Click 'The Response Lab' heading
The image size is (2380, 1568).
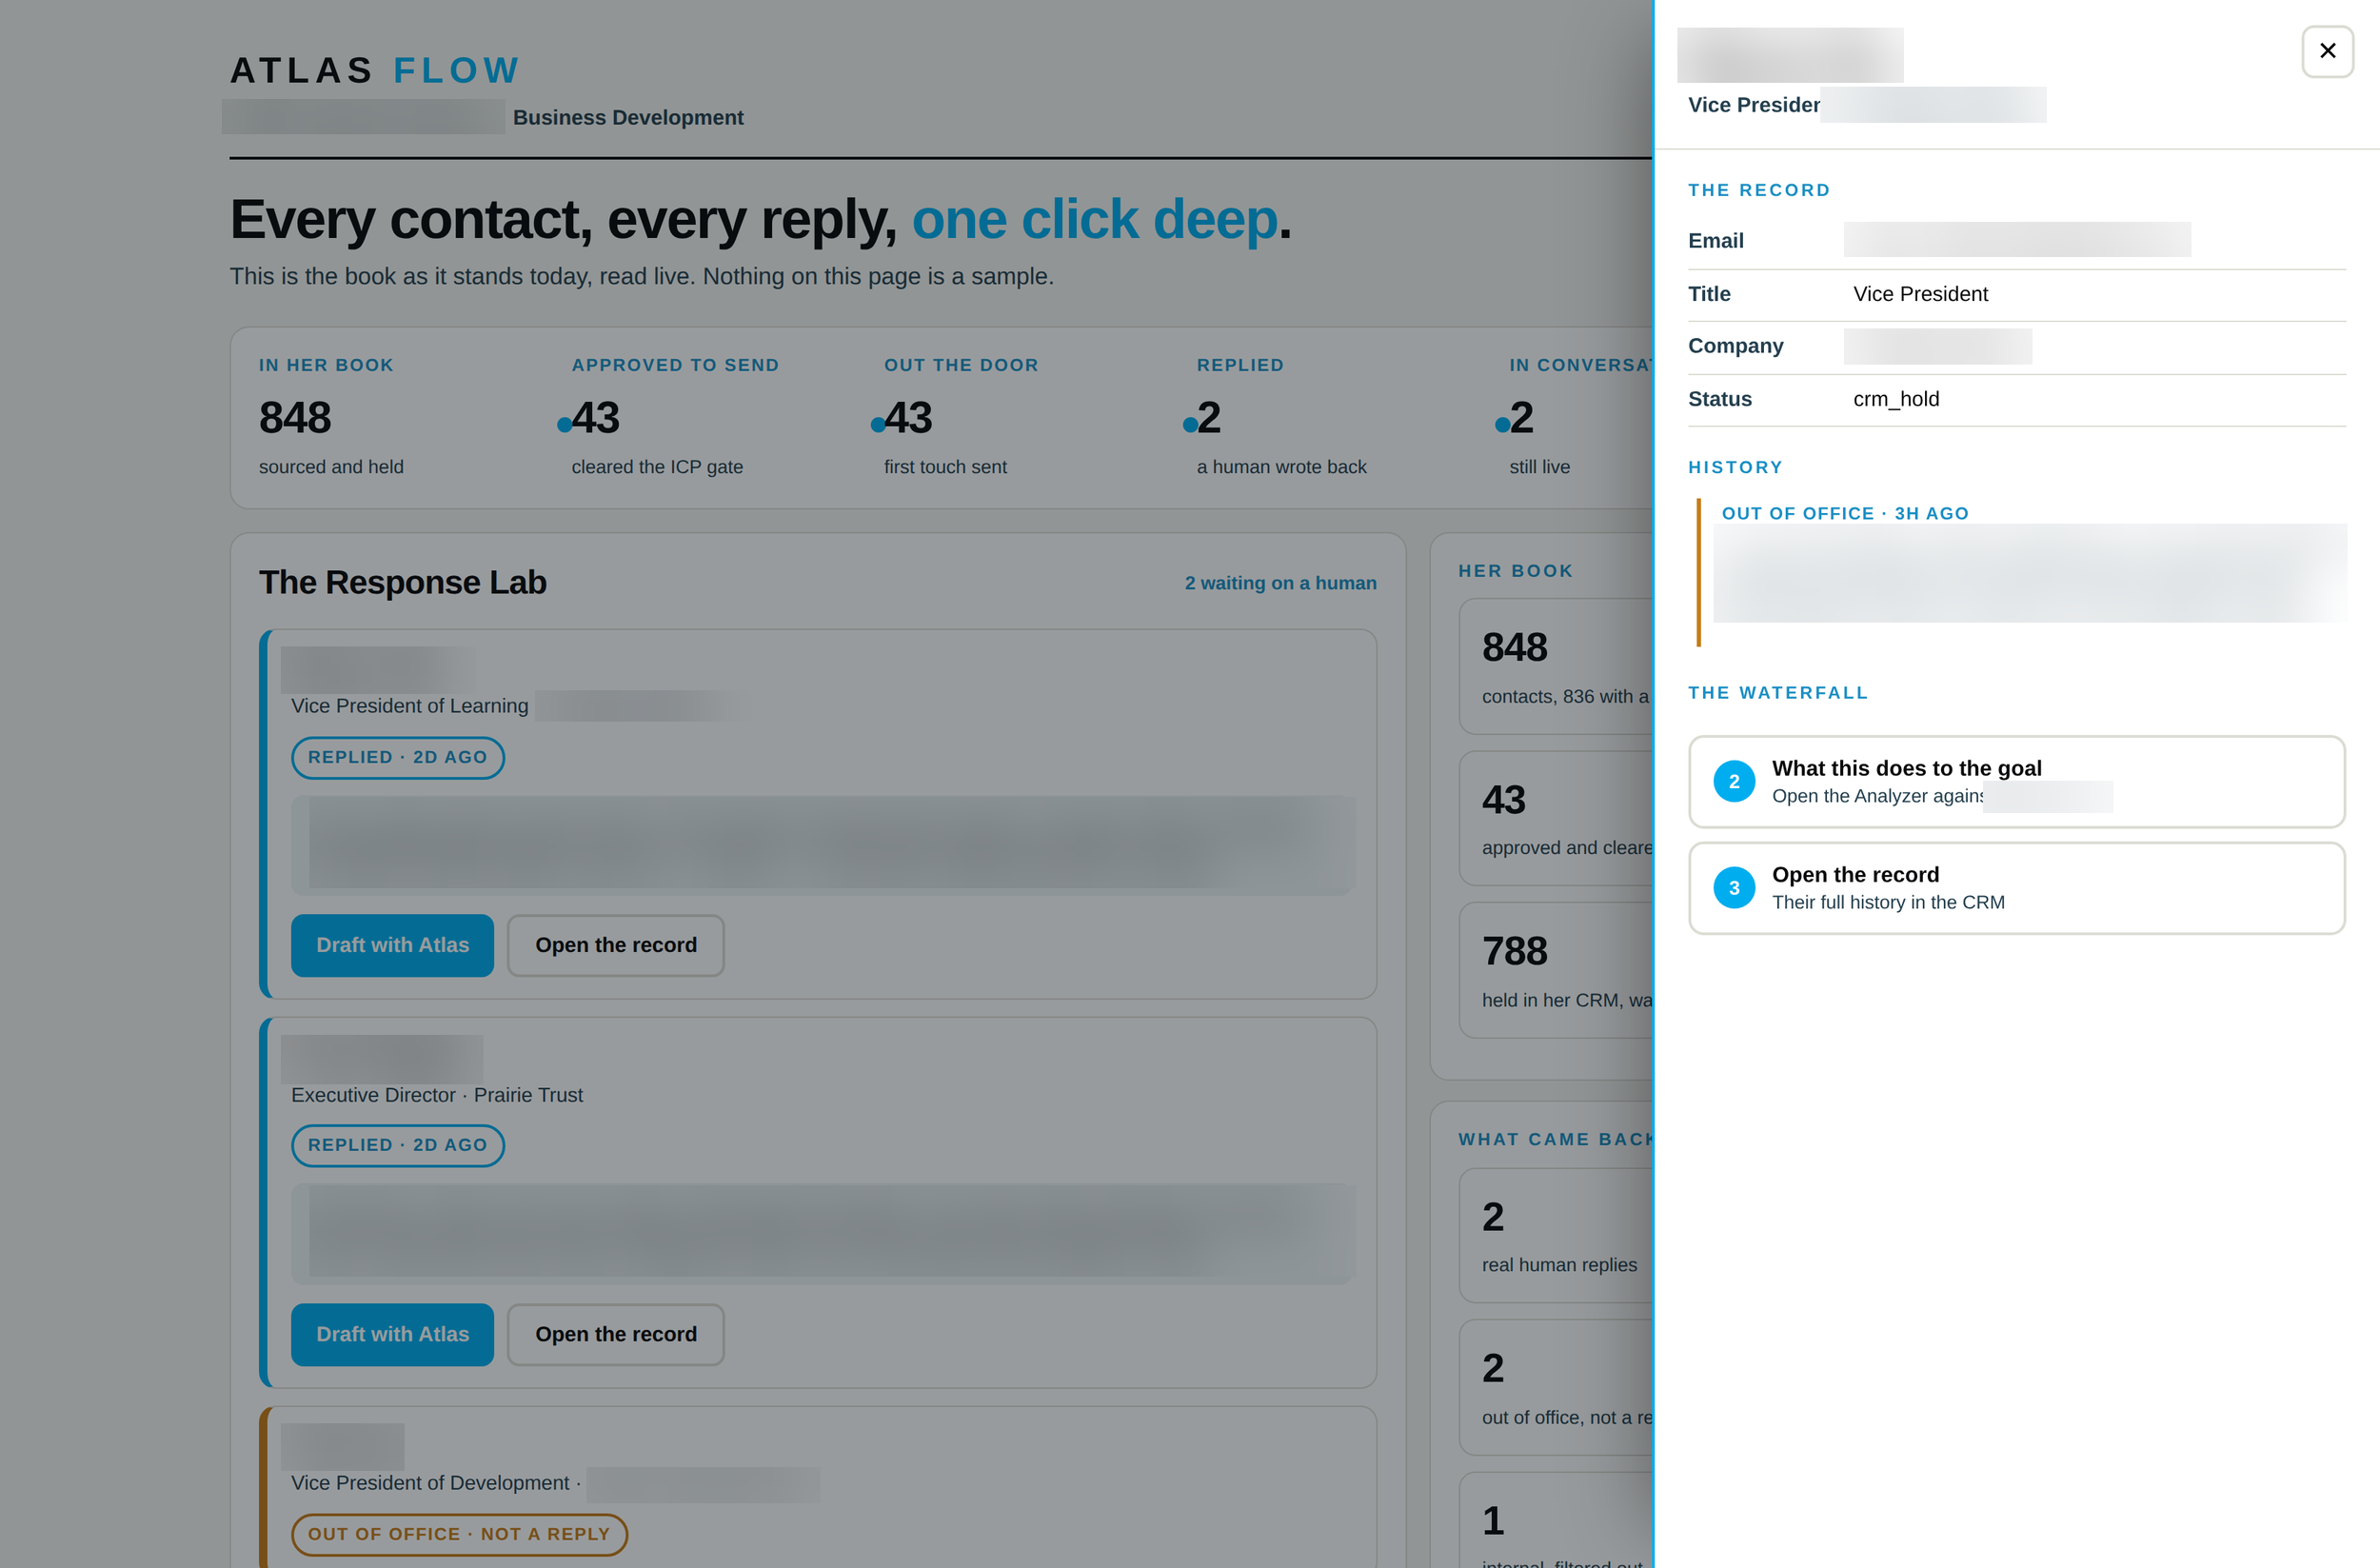(402, 582)
